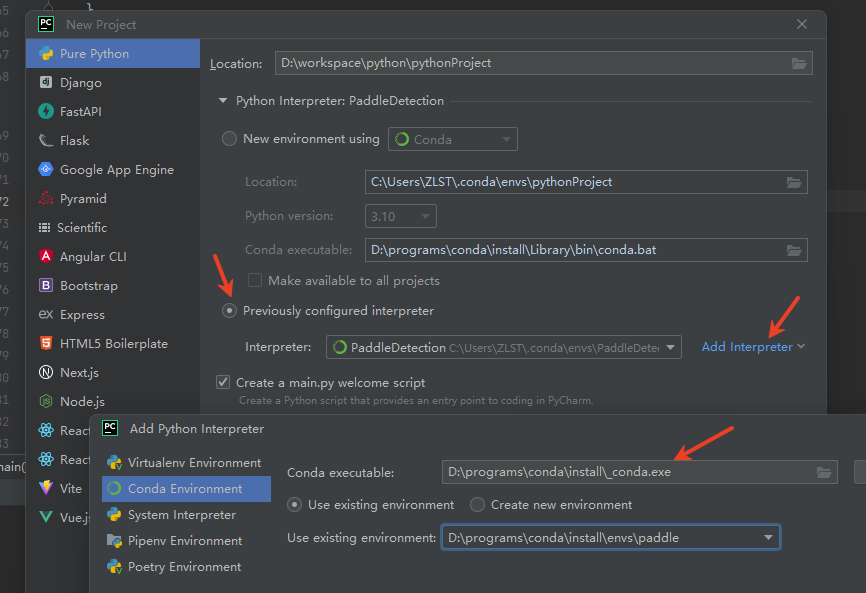This screenshot has width=866, height=593.
Task: Click the Poetry Environment icon
Action: tap(114, 566)
